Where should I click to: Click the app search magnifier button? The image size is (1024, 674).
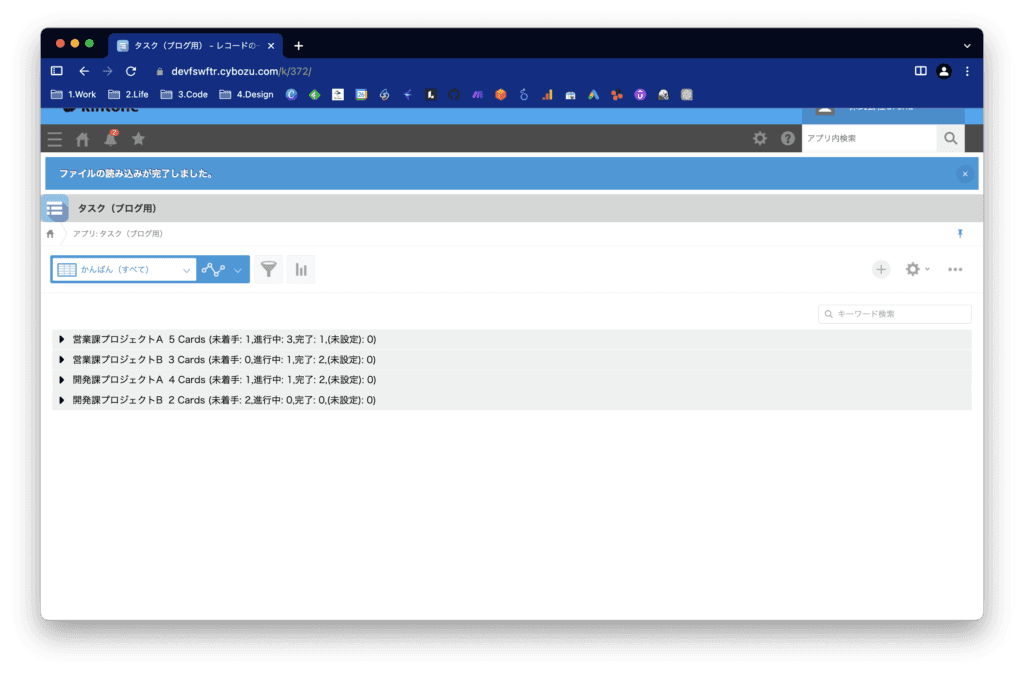point(950,138)
